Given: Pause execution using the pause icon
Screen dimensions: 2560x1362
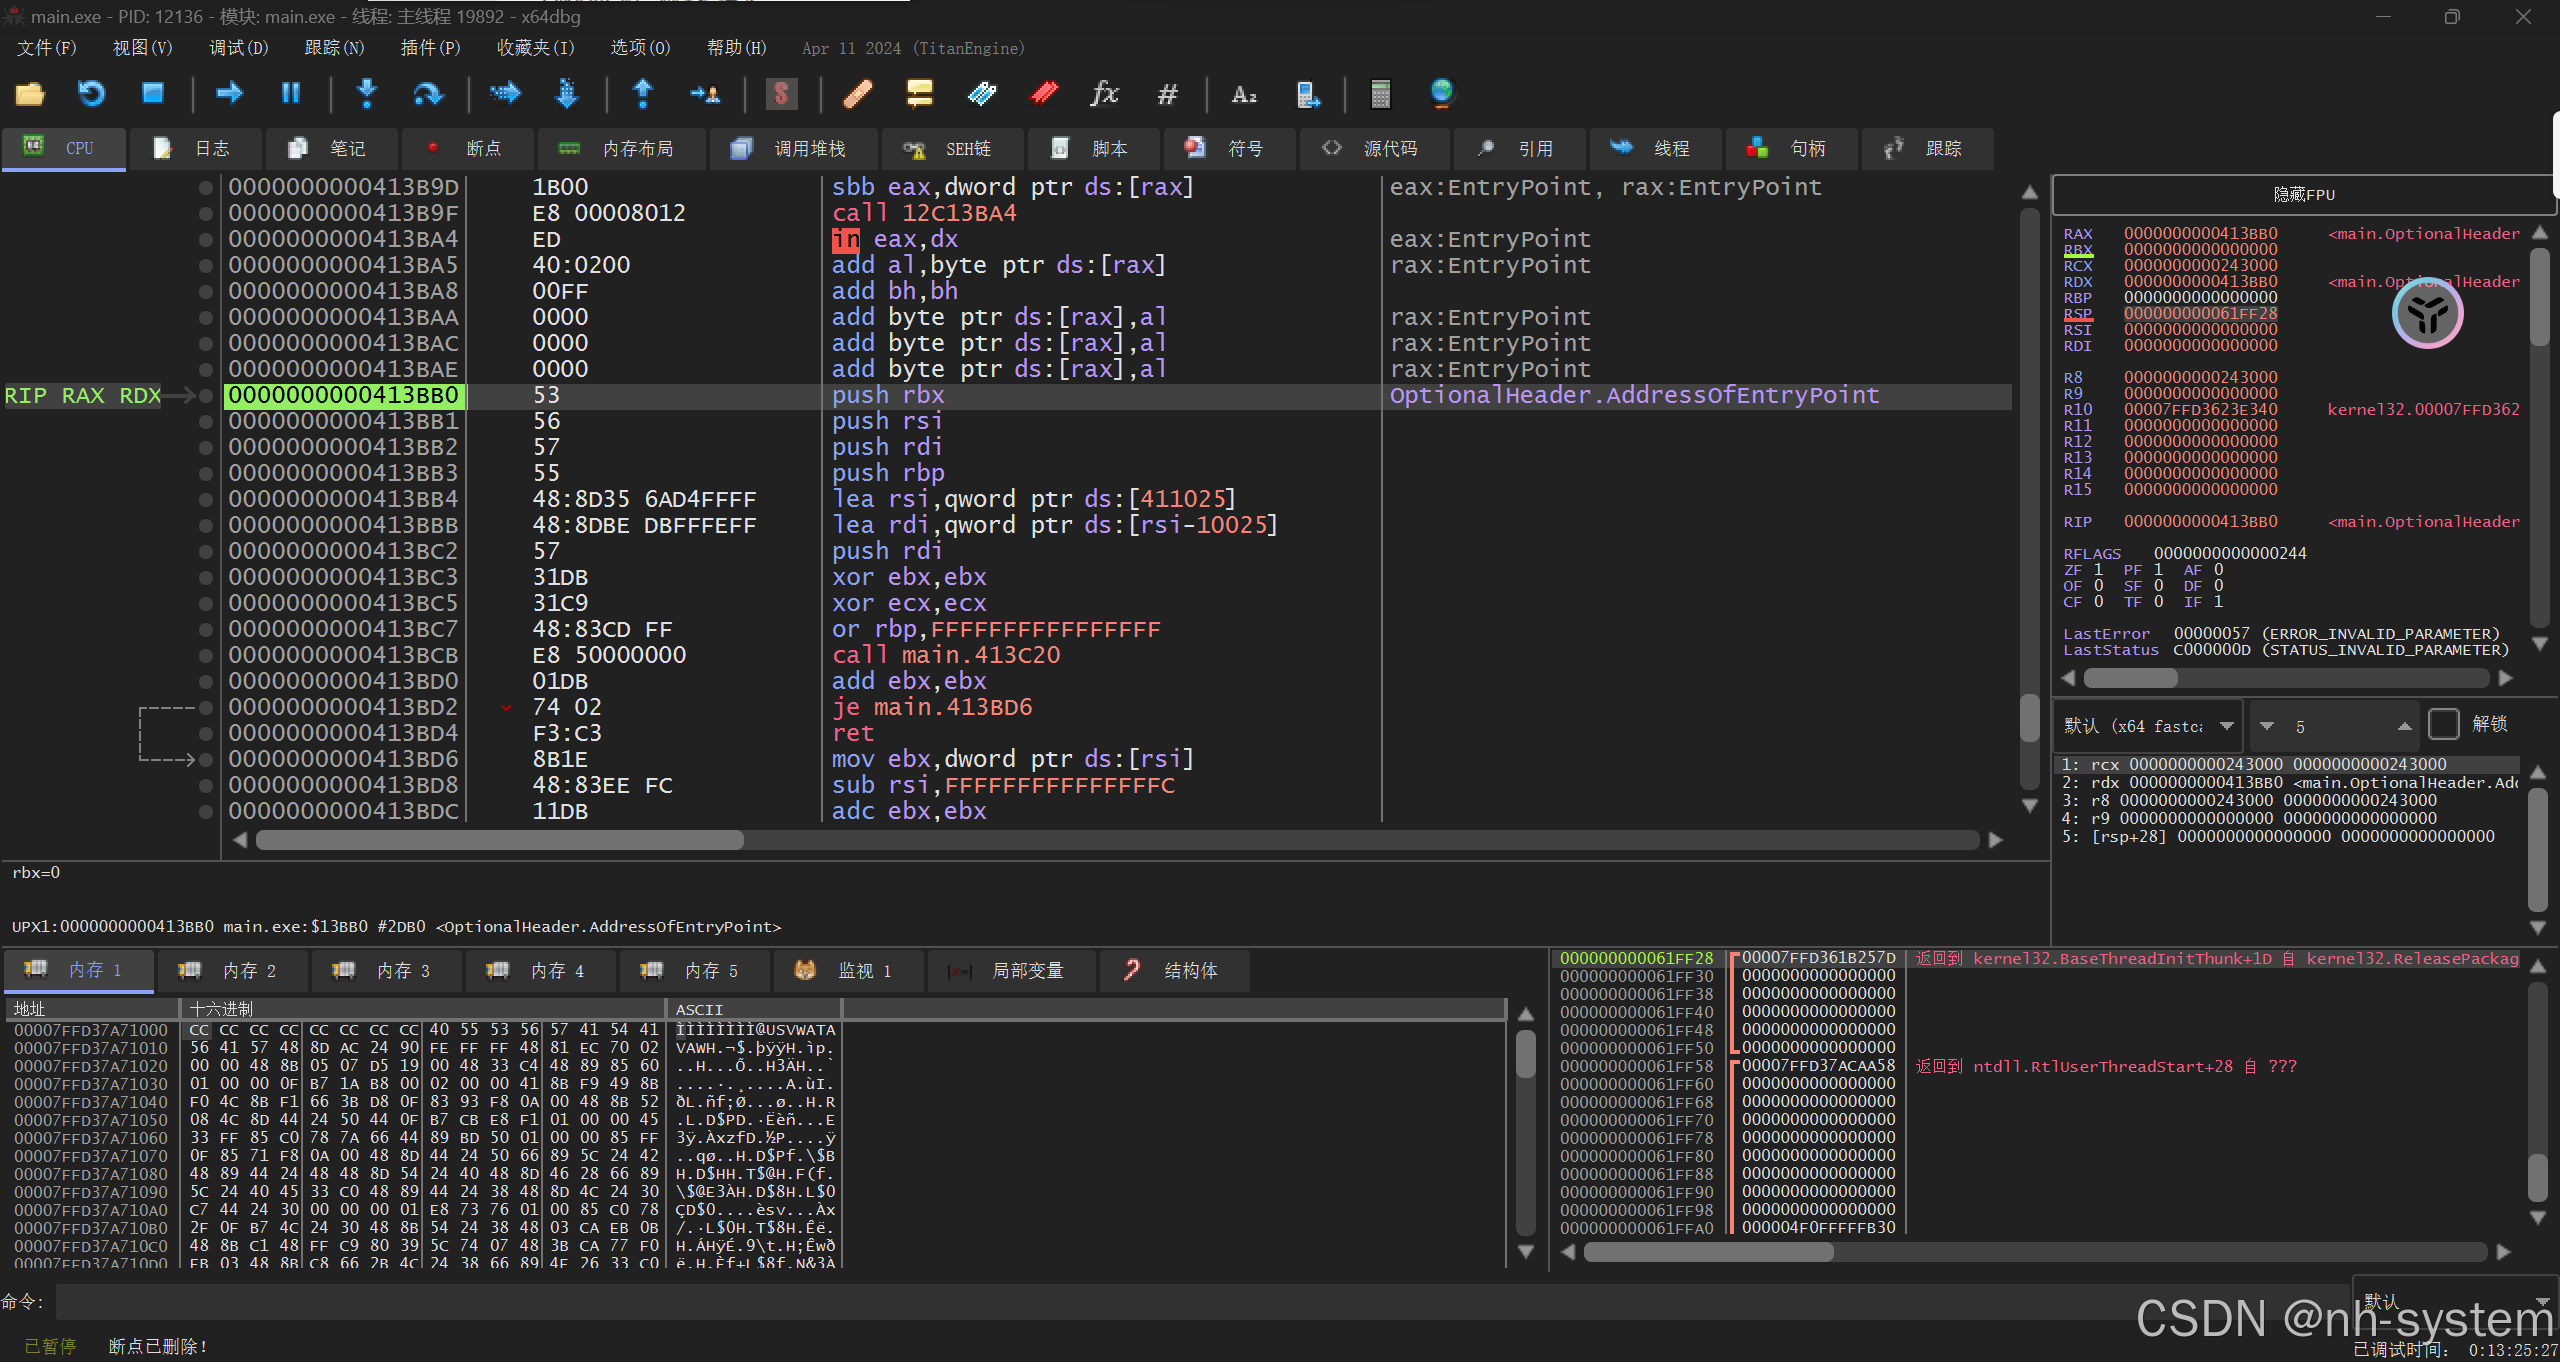Looking at the screenshot, I should coord(290,93).
